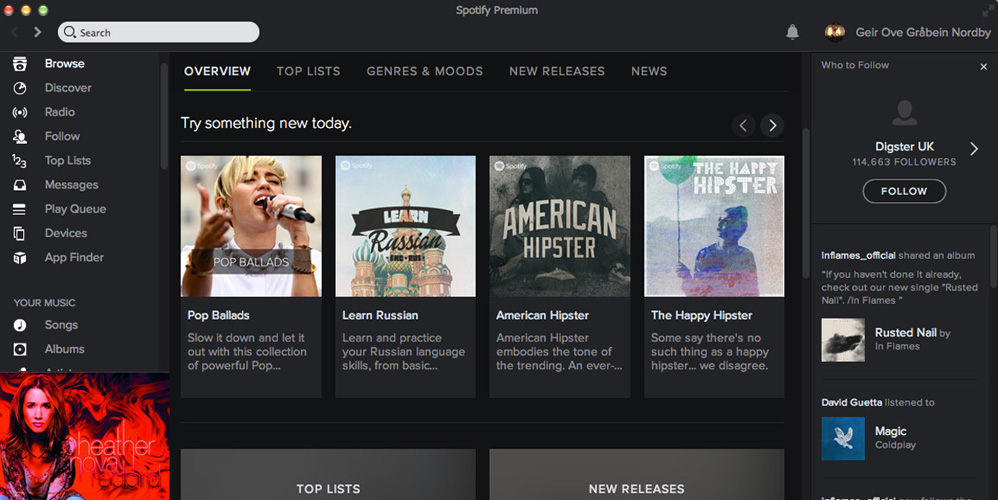This screenshot has width=998, height=500.
Task: Open user name Geir Ove Gråbein Nordby
Action: point(923,32)
